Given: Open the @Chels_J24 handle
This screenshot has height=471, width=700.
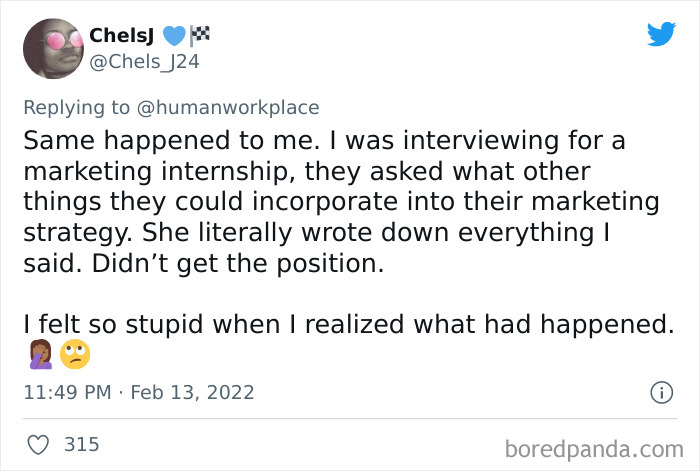Looking at the screenshot, I should (144, 60).
